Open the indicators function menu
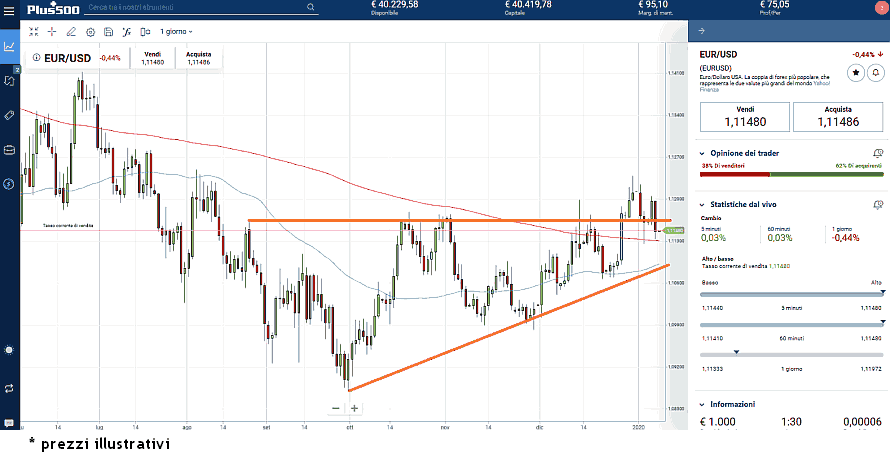The image size is (890, 464). click(127, 32)
